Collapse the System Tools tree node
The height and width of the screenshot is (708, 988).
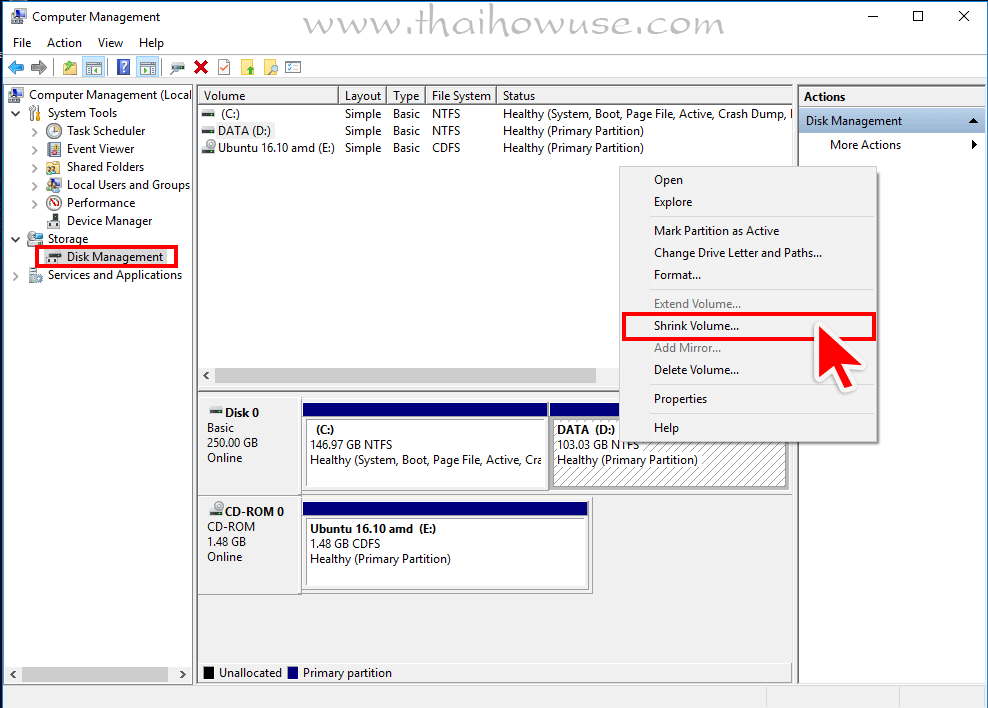[16, 113]
